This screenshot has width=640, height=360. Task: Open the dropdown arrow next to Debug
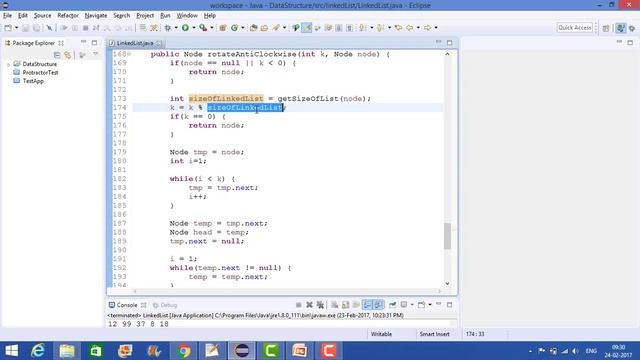pos(176,28)
